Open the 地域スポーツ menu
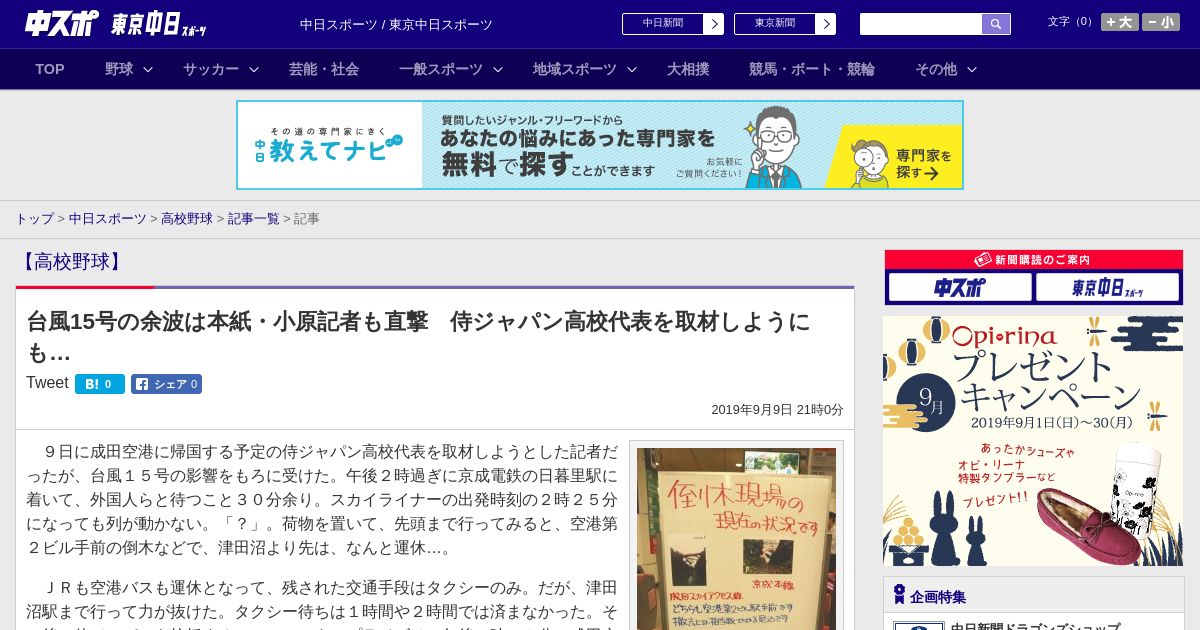1200x630 pixels. (575, 69)
